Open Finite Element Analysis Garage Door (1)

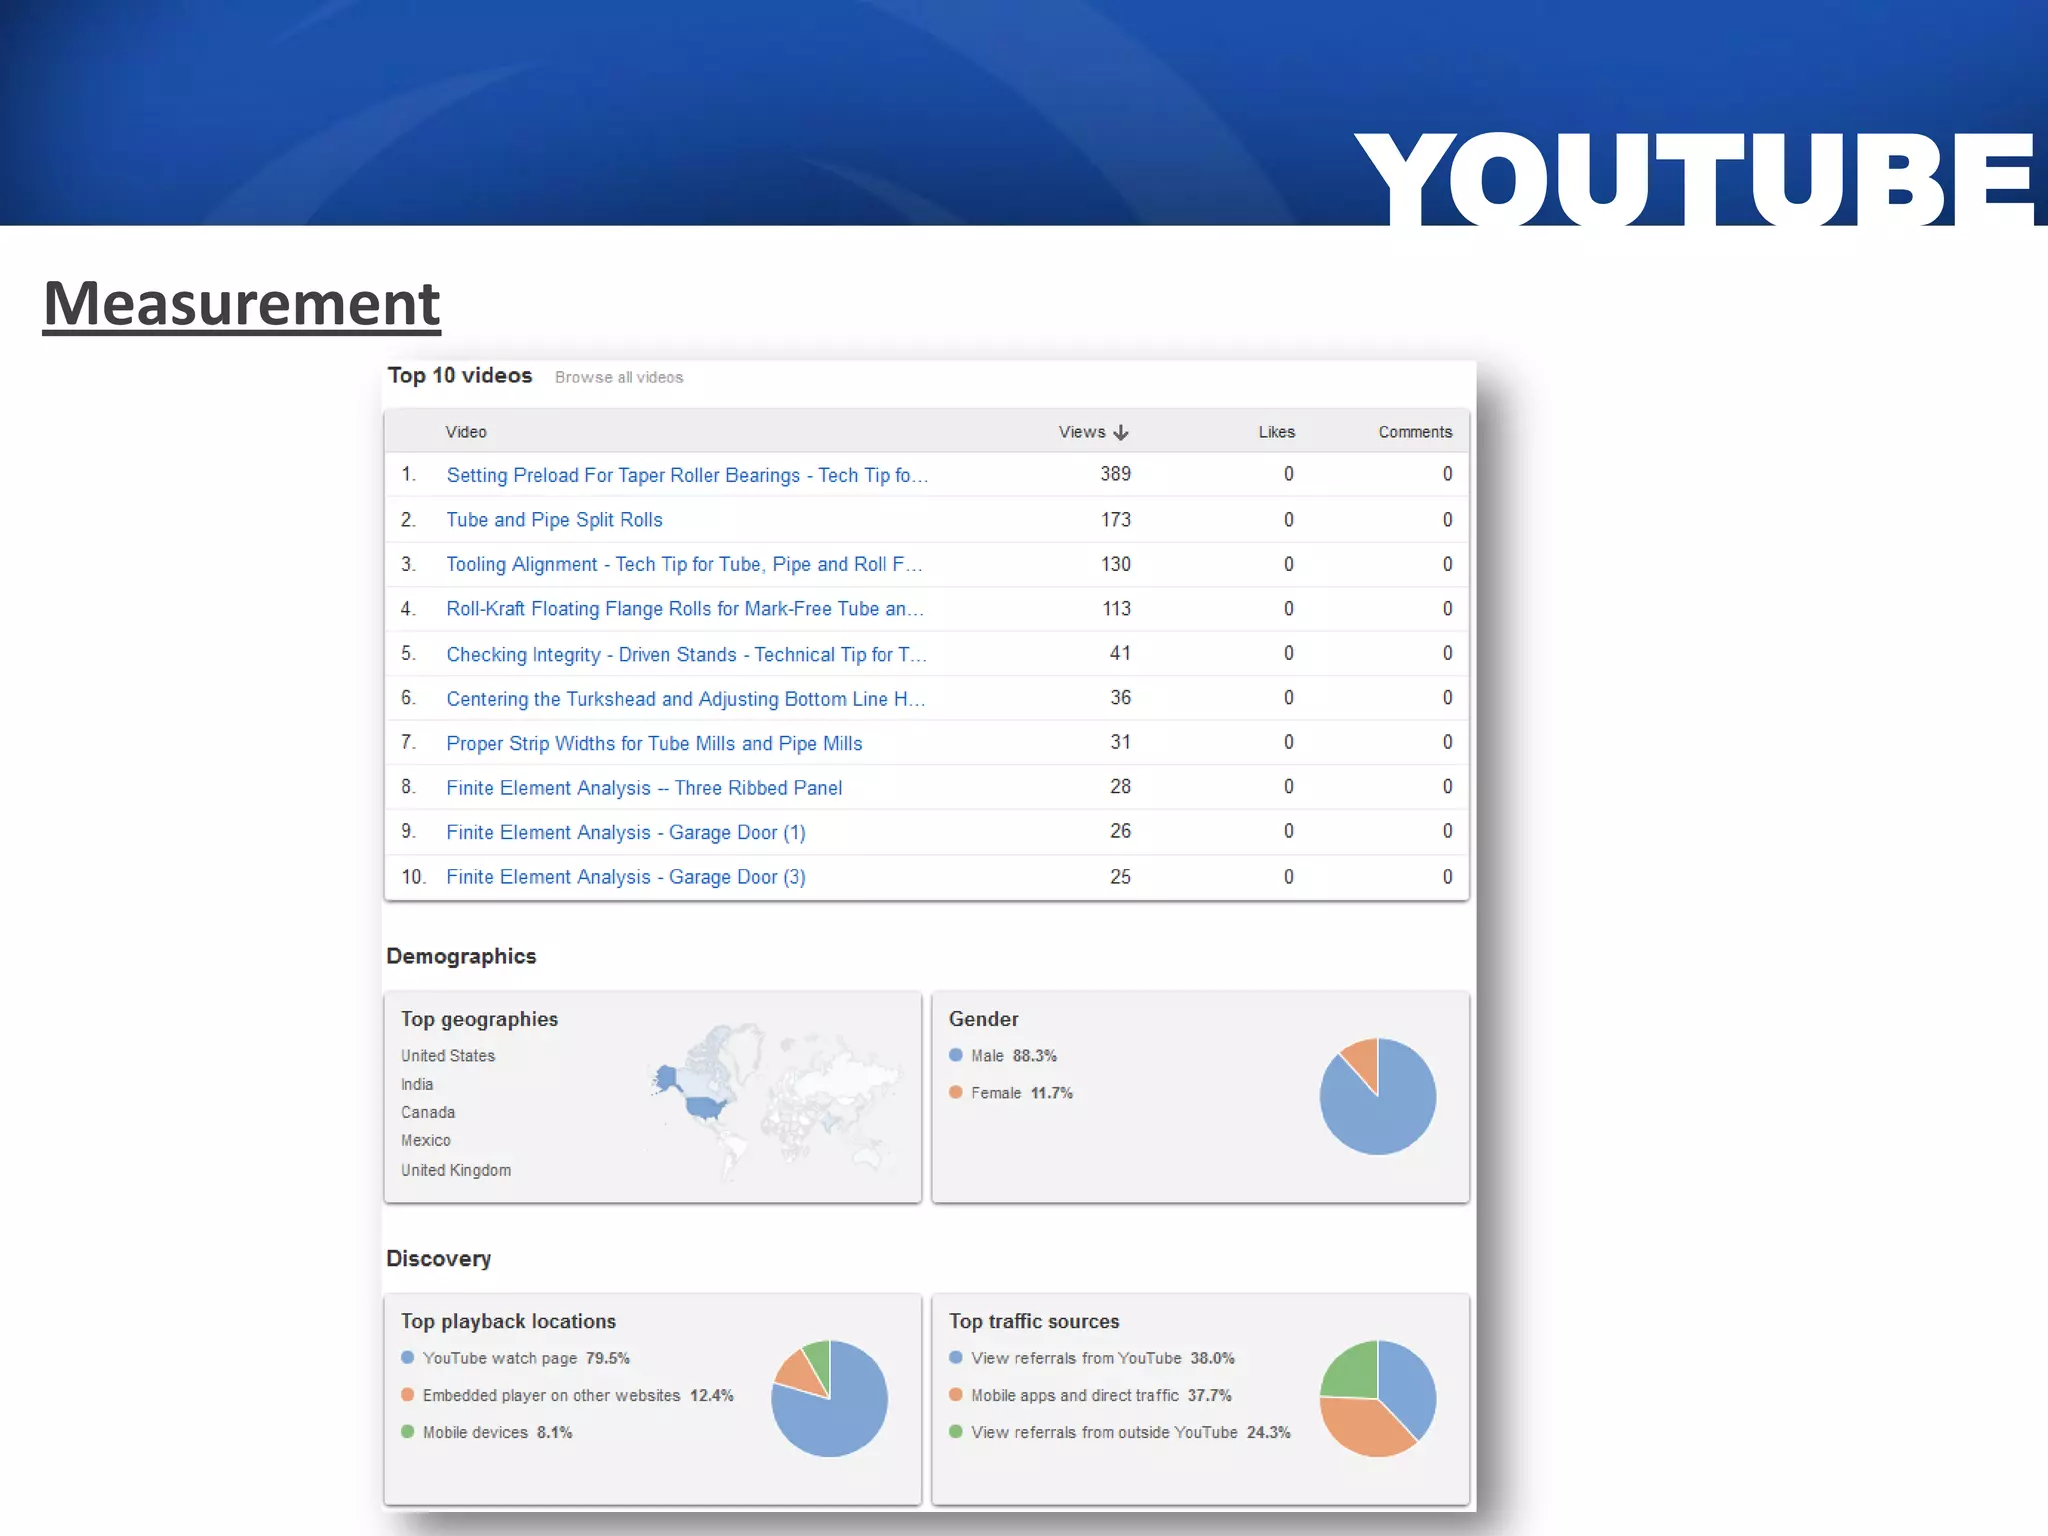(626, 832)
